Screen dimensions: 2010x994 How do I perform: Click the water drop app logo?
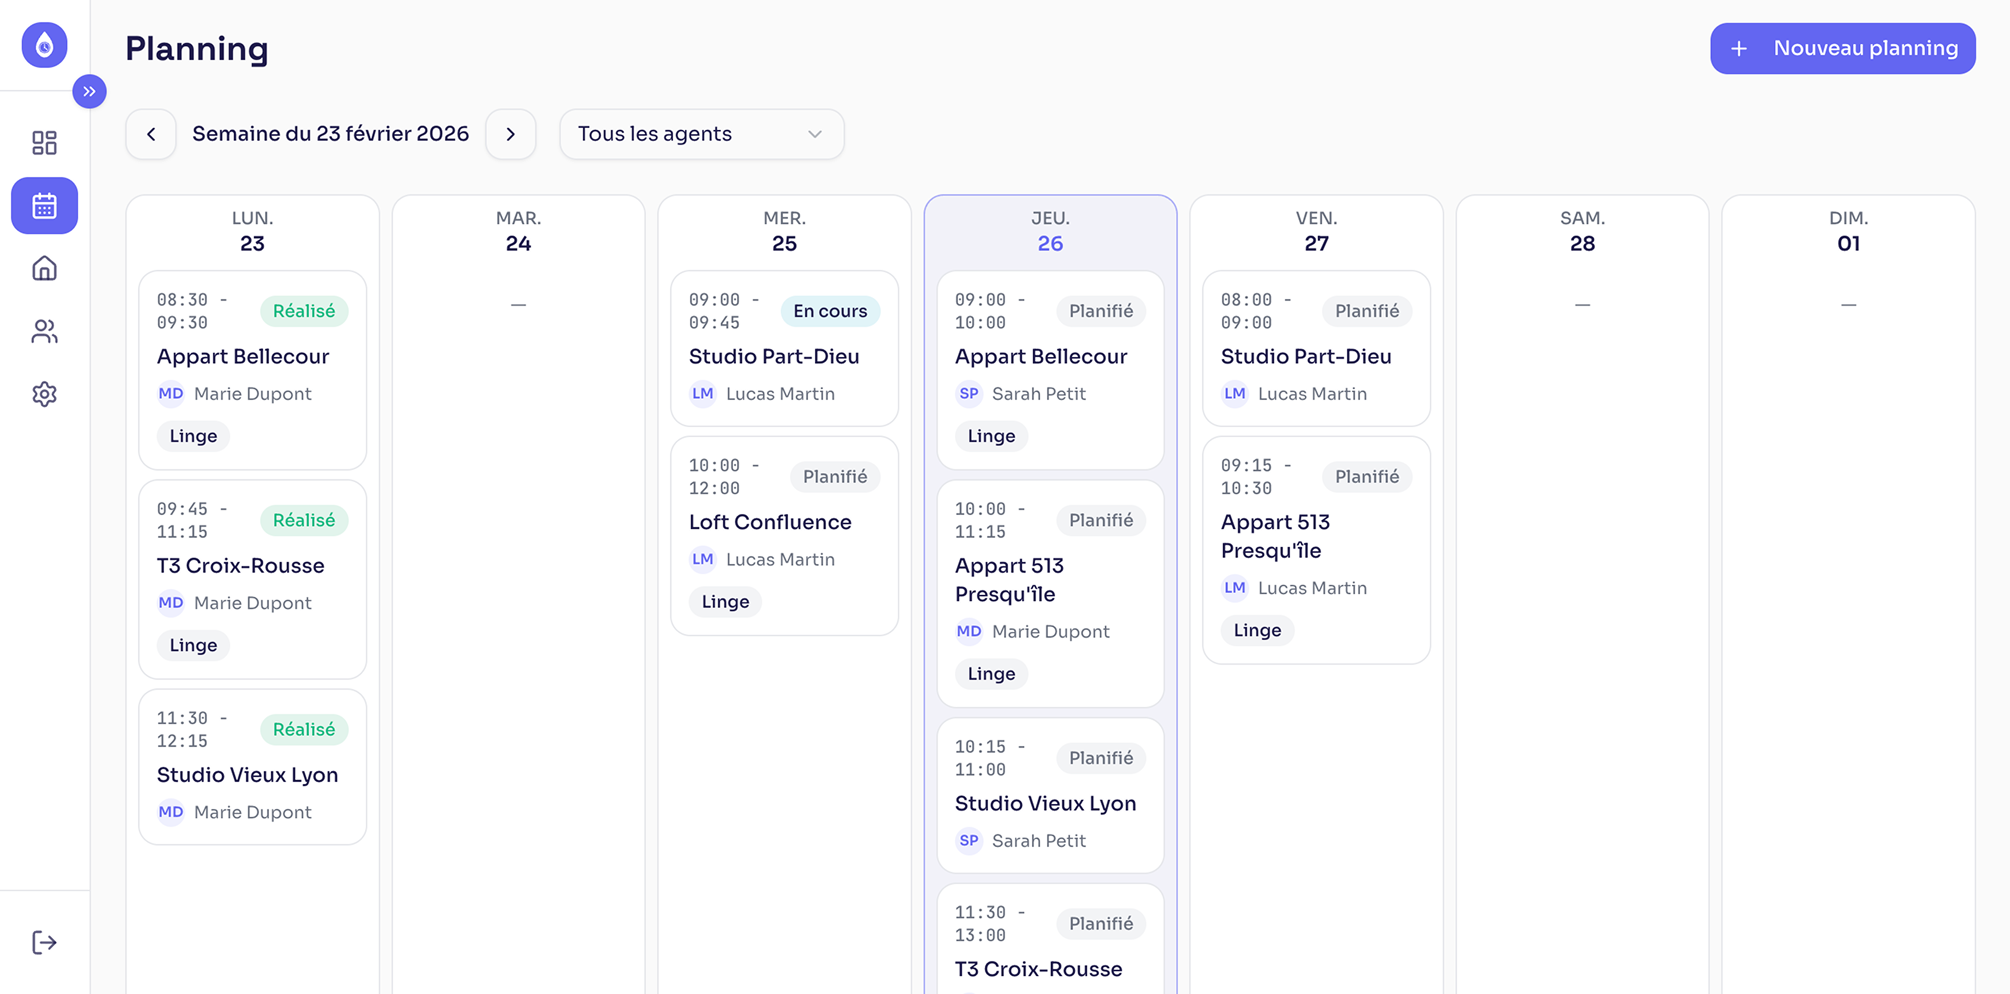tap(44, 45)
